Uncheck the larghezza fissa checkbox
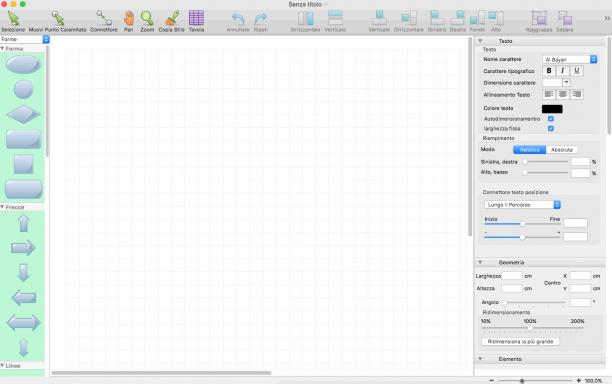 [551, 128]
